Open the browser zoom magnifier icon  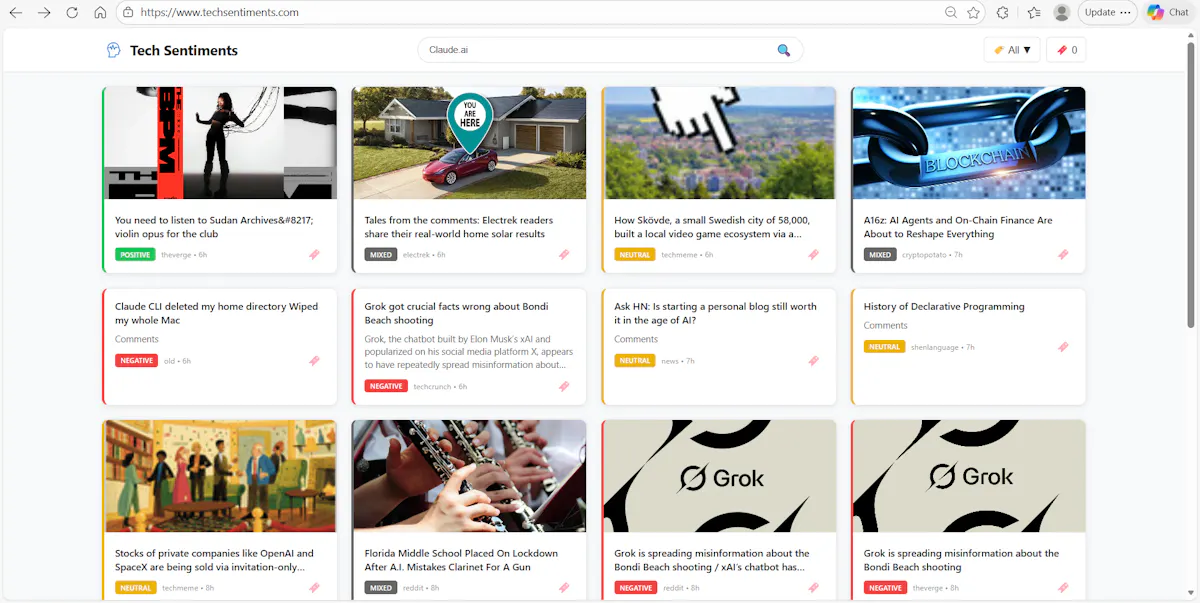pos(951,12)
